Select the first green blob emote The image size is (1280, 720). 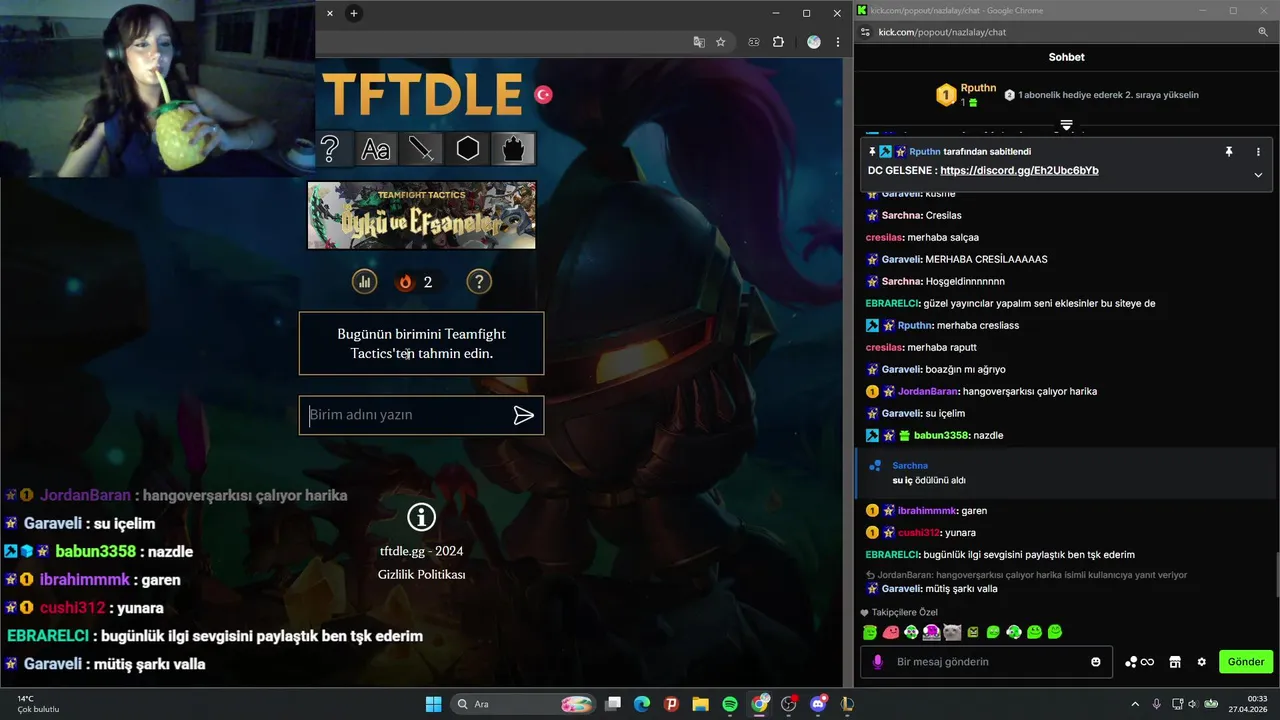point(870,632)
